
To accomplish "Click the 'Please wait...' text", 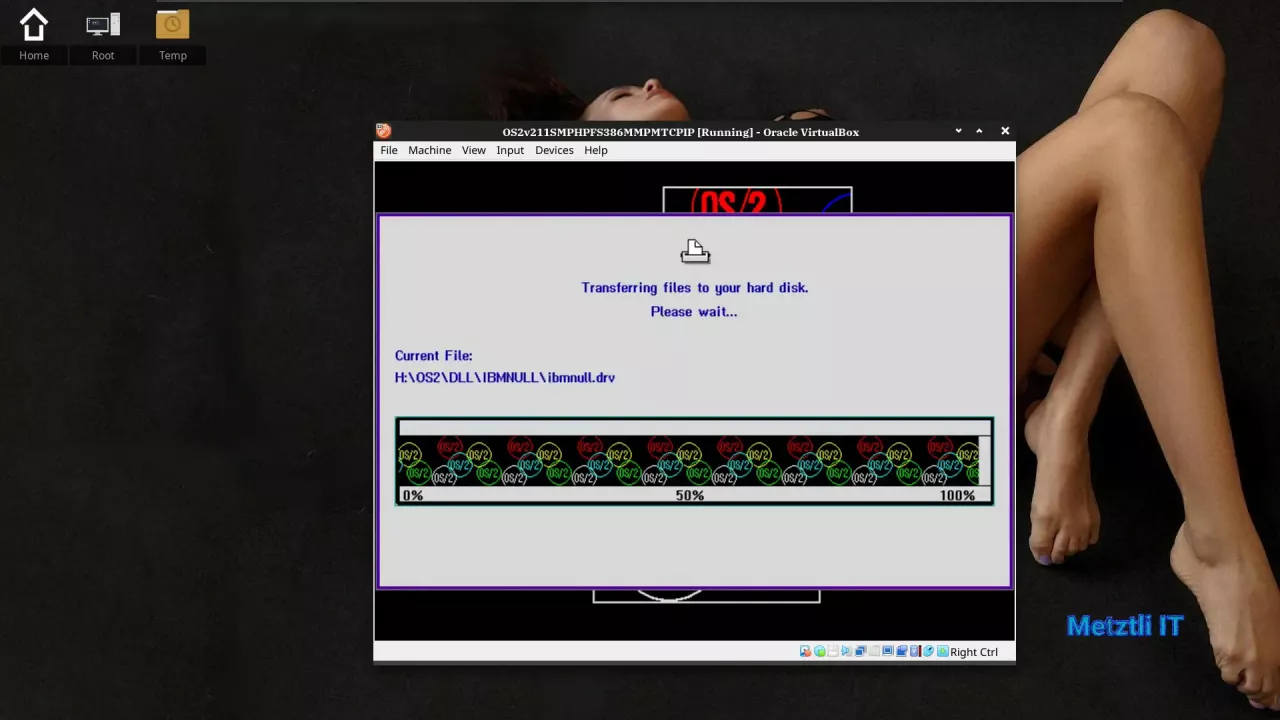I will click(694, 311).
